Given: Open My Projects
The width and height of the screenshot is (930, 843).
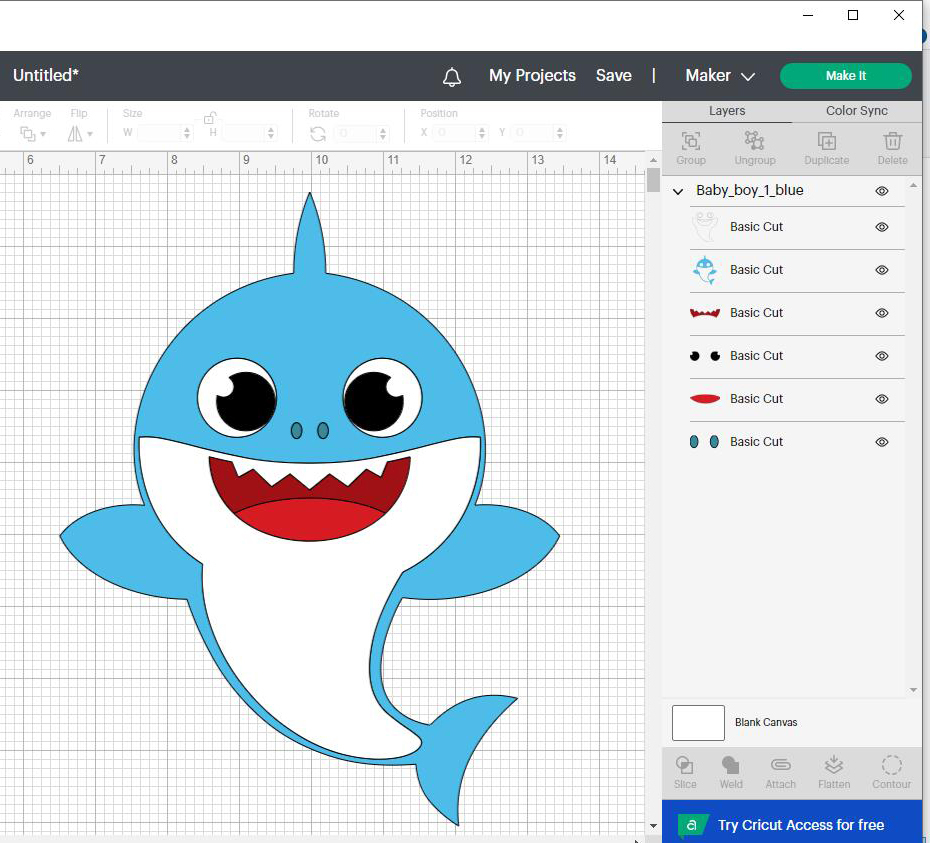Looking at the screenshot, I should 533,76.
